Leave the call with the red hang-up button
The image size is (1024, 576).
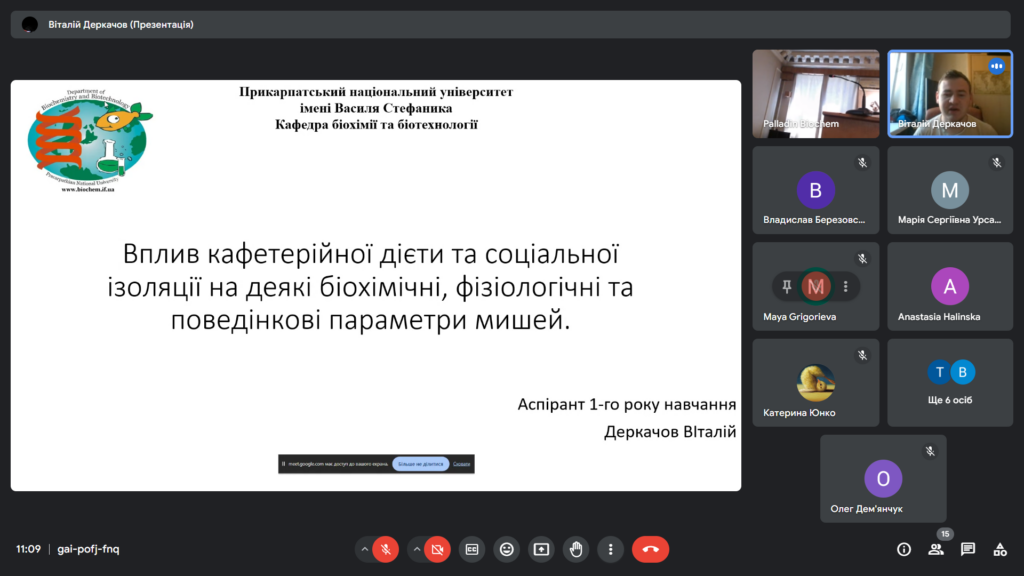(x=650, y=549)
